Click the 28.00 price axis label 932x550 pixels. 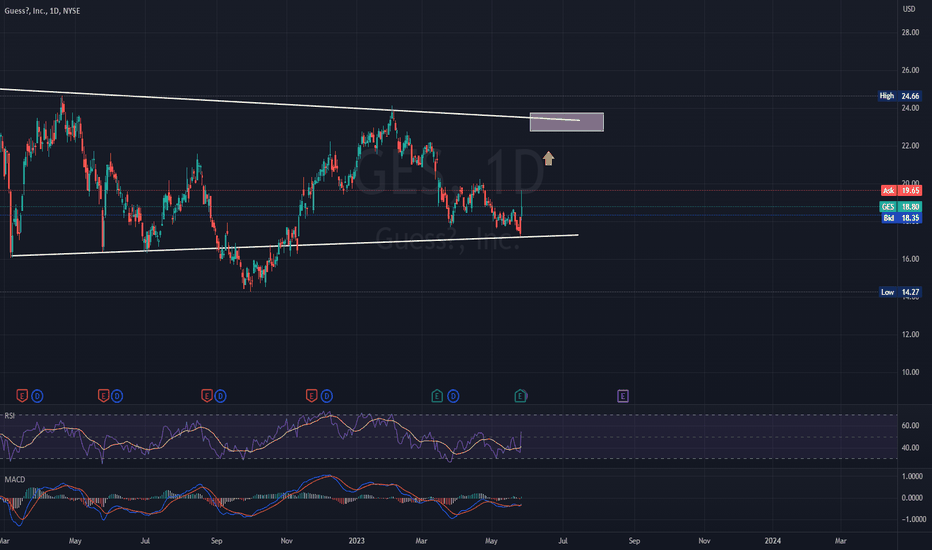click(910, 33)
